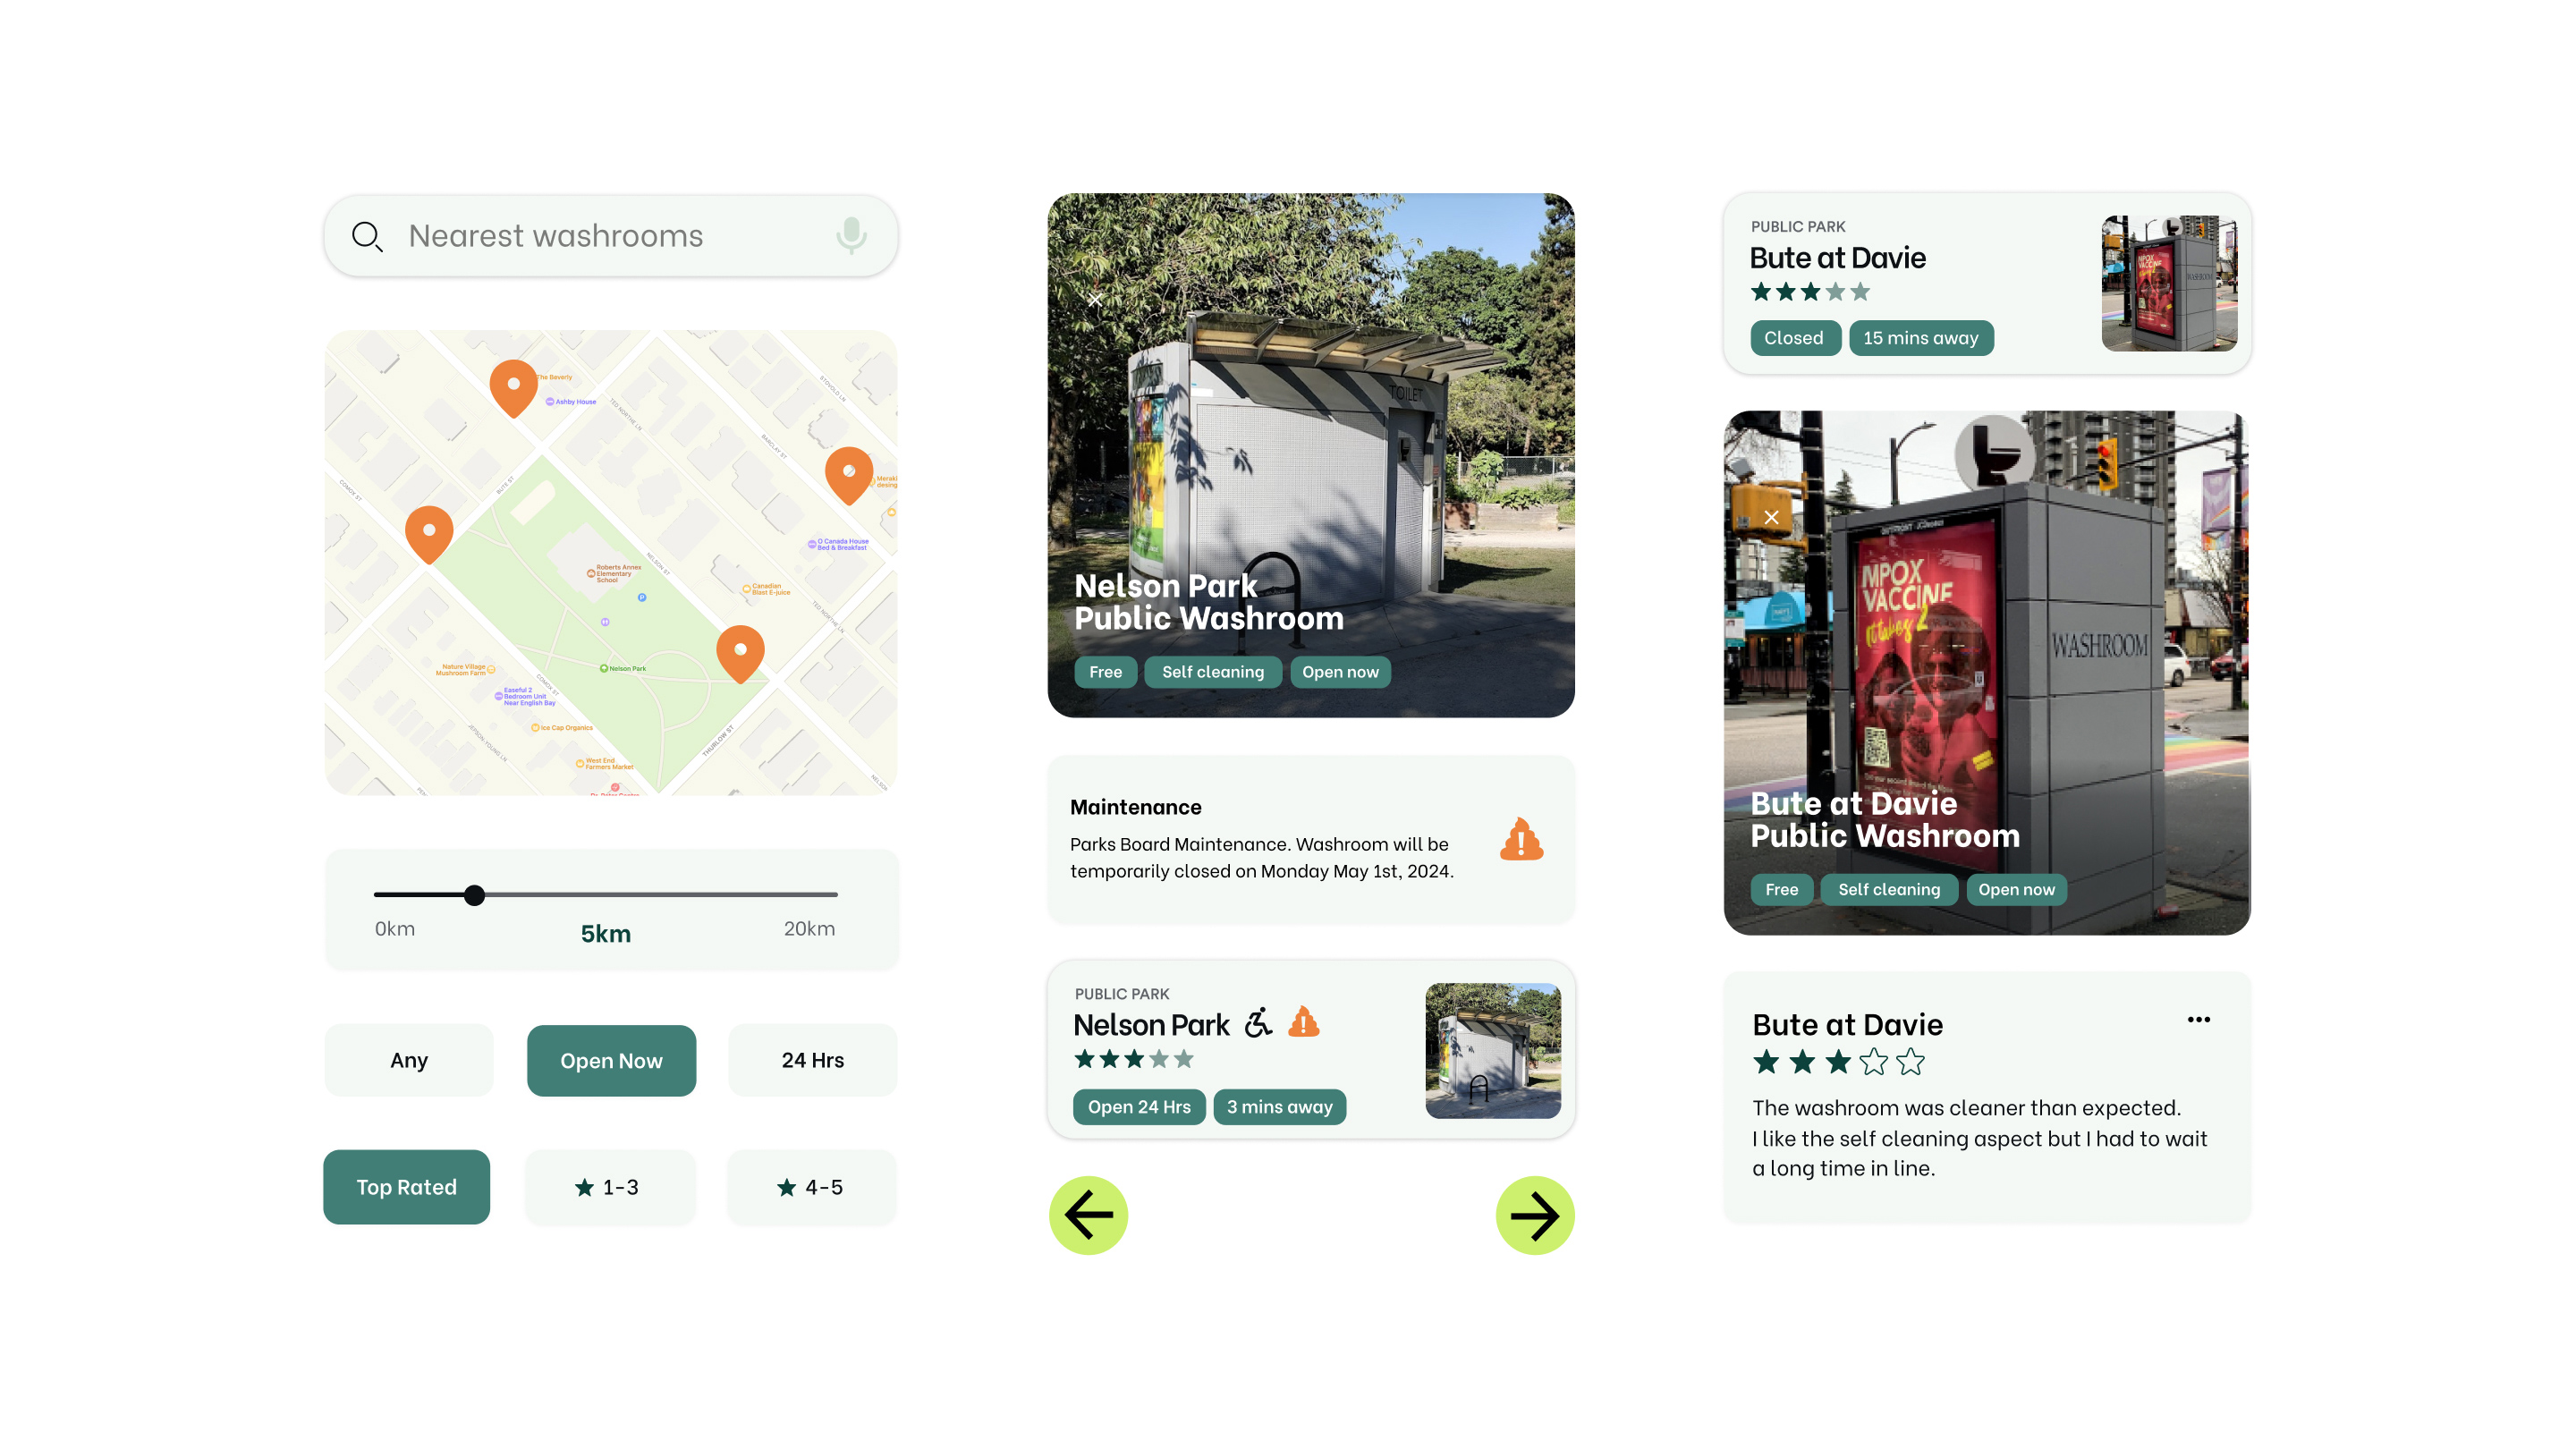Toggle the 'Any' filter option
2576x1449 pixels.
(x=407, y=1060)
